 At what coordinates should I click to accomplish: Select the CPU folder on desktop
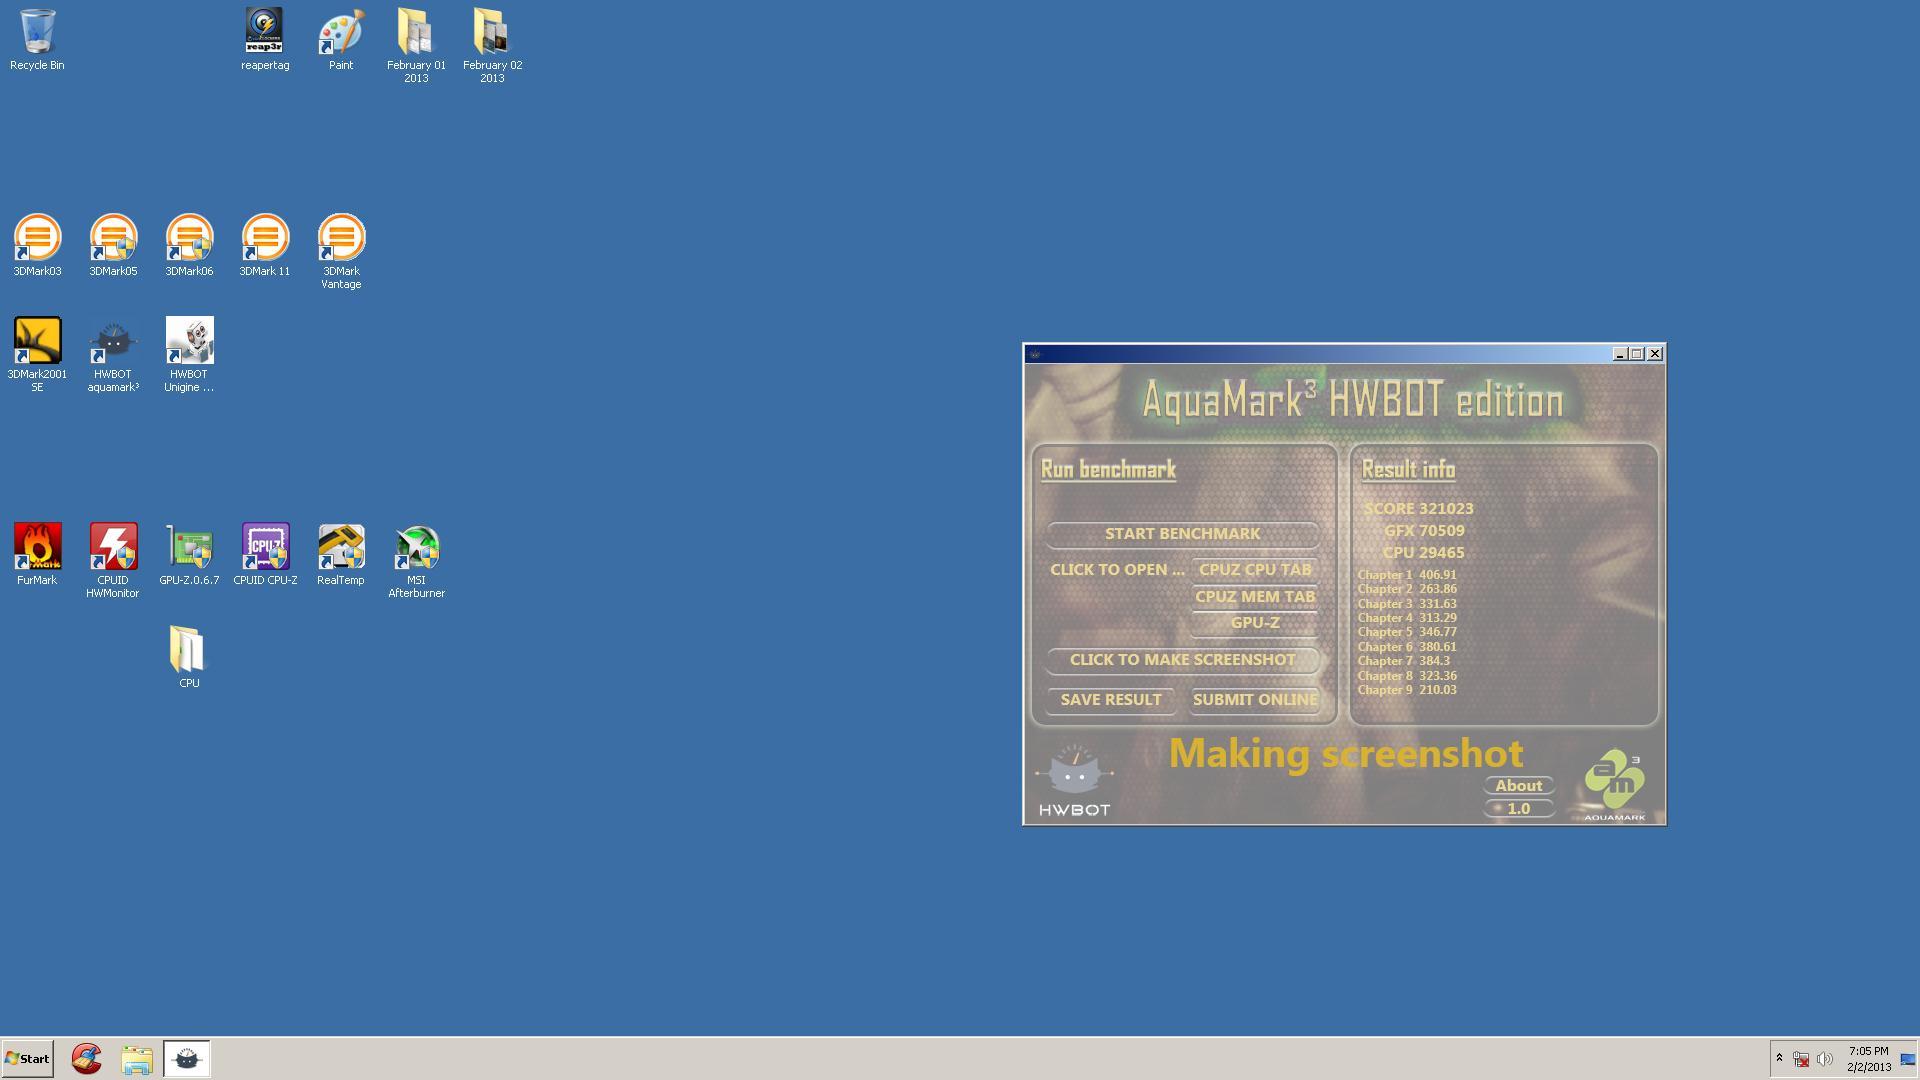click(189, 657)
